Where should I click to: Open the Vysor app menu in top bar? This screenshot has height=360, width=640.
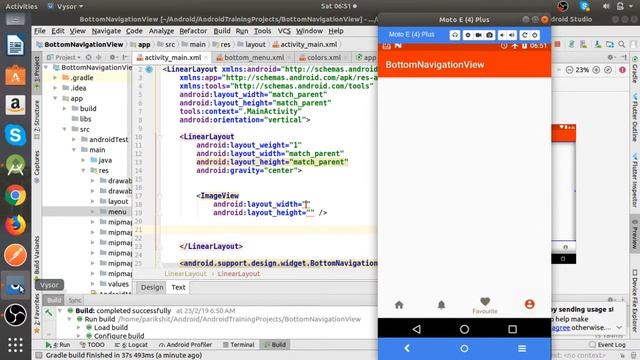tap(65, 6)
